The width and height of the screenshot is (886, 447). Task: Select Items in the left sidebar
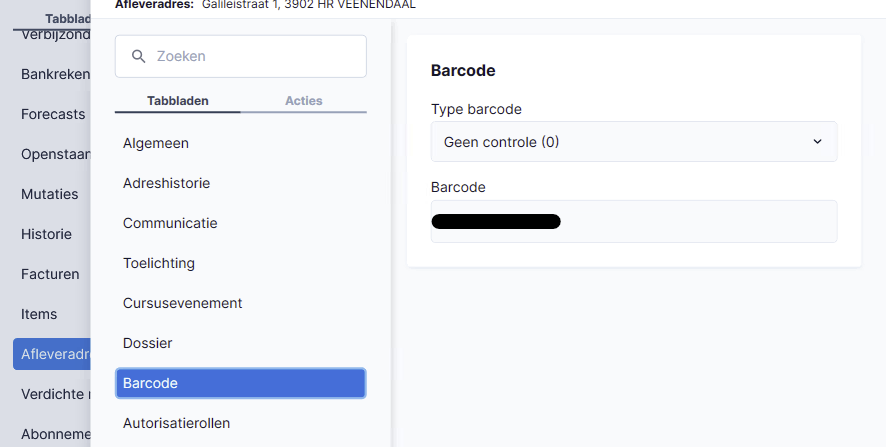[x=39, y=314]
